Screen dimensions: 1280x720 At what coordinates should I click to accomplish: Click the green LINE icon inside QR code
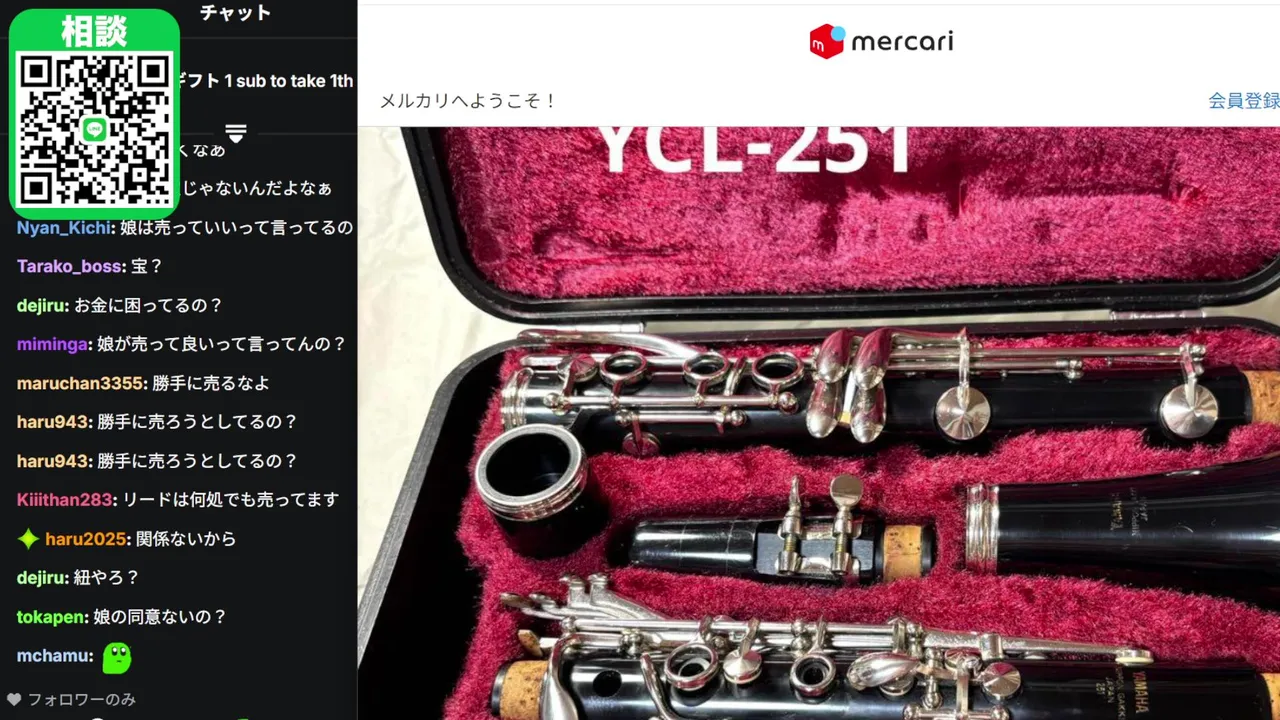95,129
